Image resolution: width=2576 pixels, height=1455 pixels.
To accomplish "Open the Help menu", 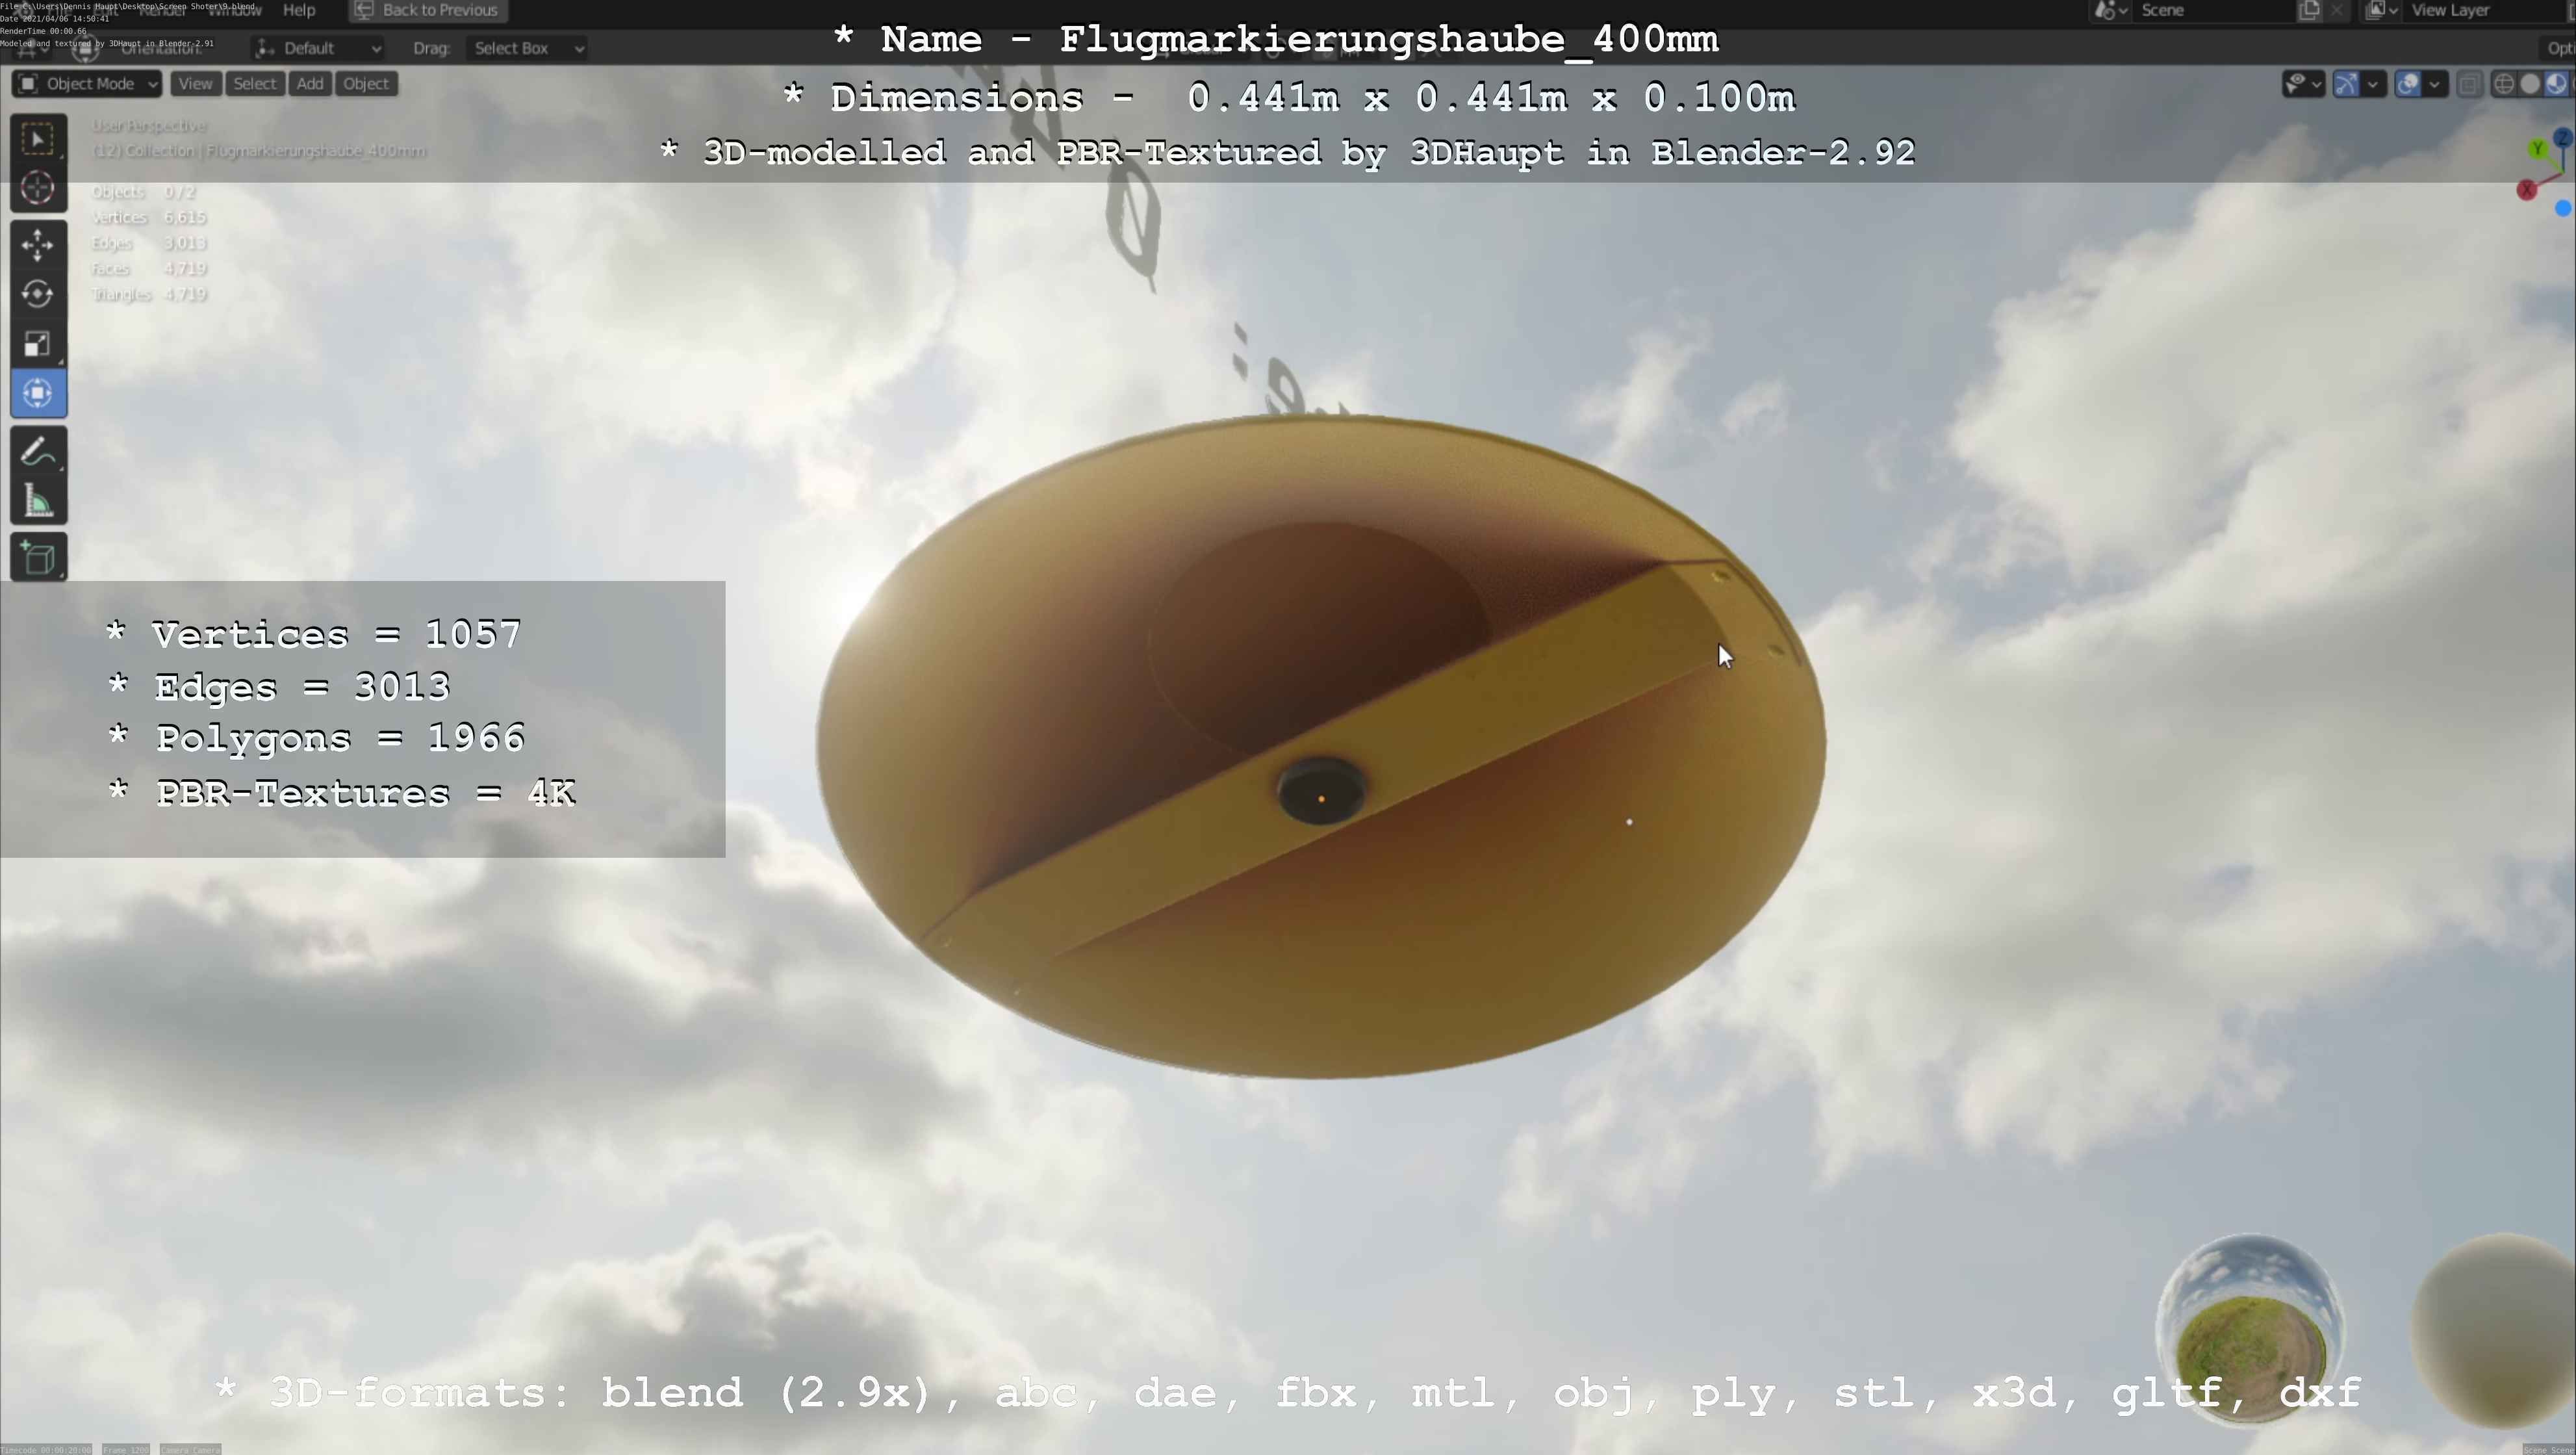I will point(299,10).
